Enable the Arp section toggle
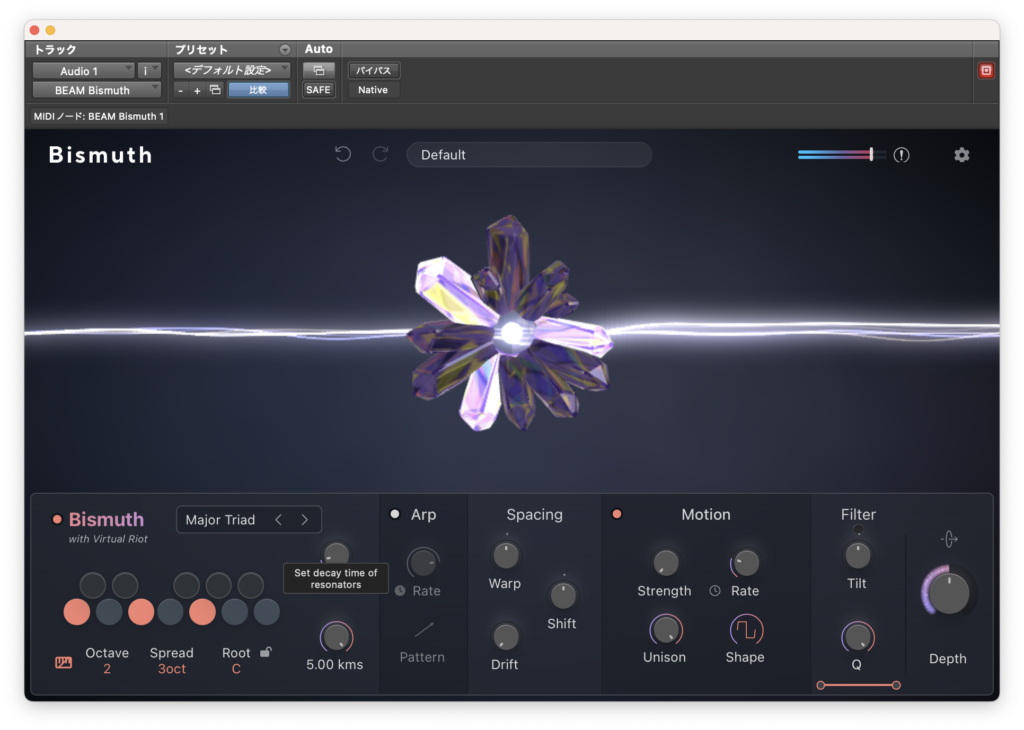Screen dimensions: 1024x730 click(x=394, y=515)
